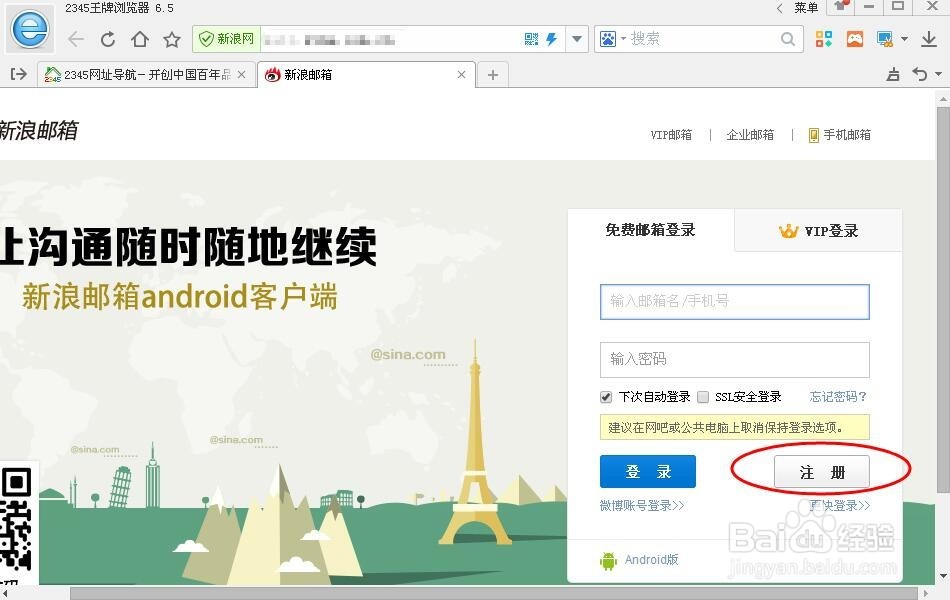Enable the SSL安全登录 checkbox
950x600 pixels.
pos(703,397)
